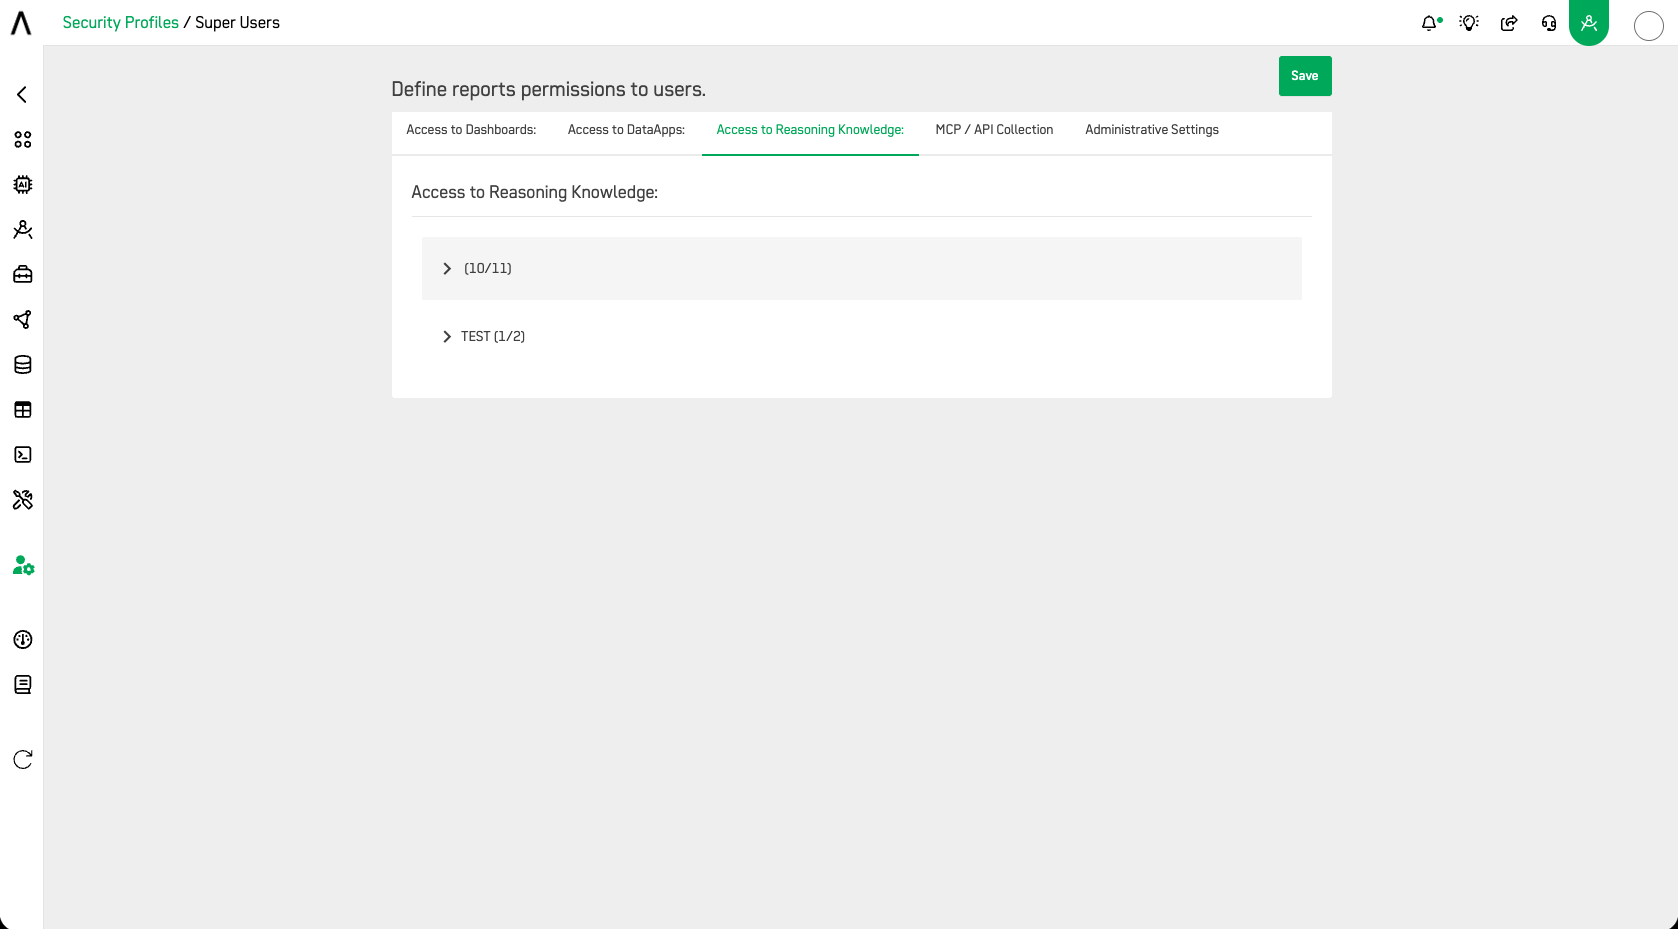Click the Super Users breadcrumb text
The width and height of the screenshot is (1678, 929).
[x=238, y=23]
